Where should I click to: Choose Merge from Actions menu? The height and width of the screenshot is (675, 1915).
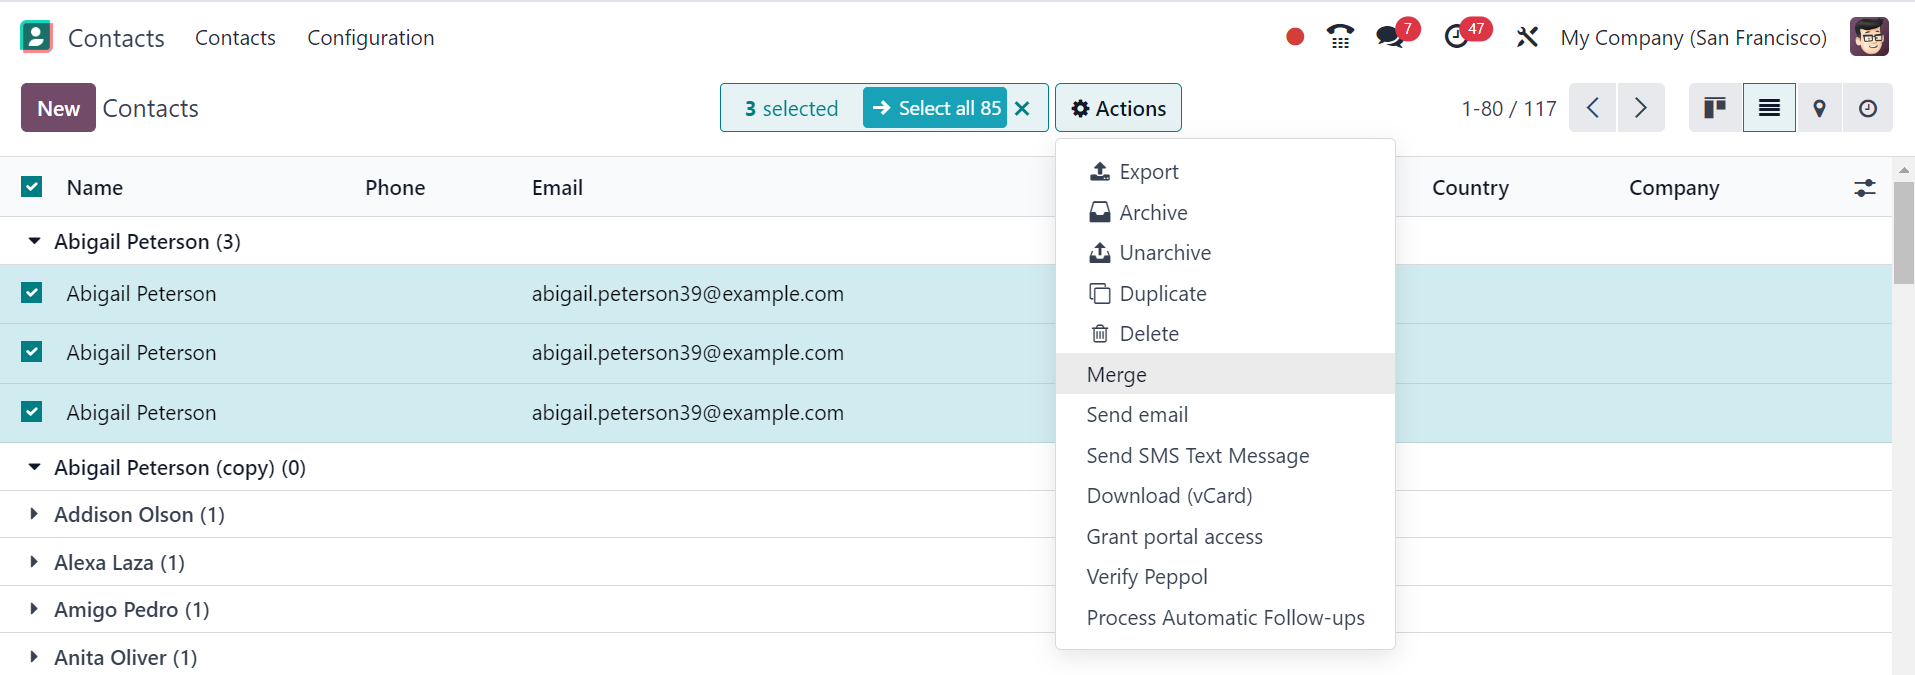point(1116,374)
